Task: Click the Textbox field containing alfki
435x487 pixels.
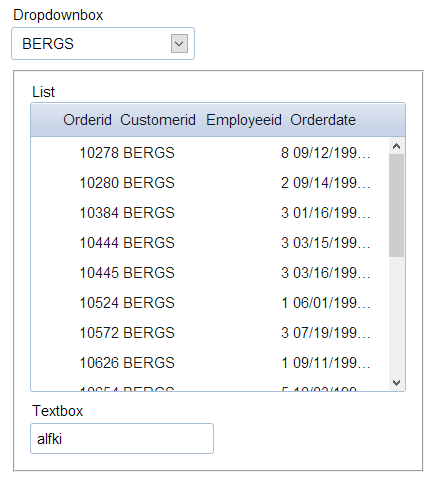Action: [122, 439]
